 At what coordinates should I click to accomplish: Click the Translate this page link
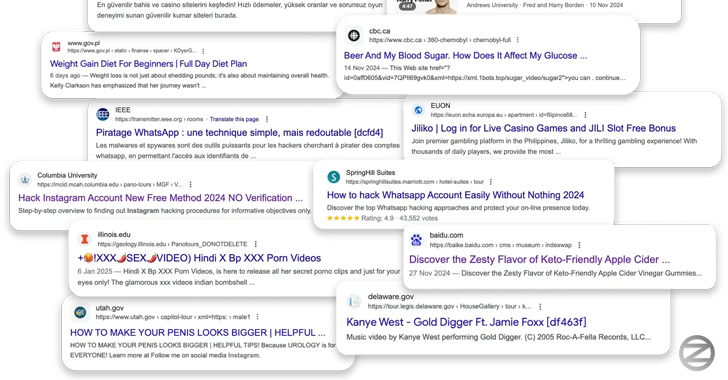[x=234, y=119]
